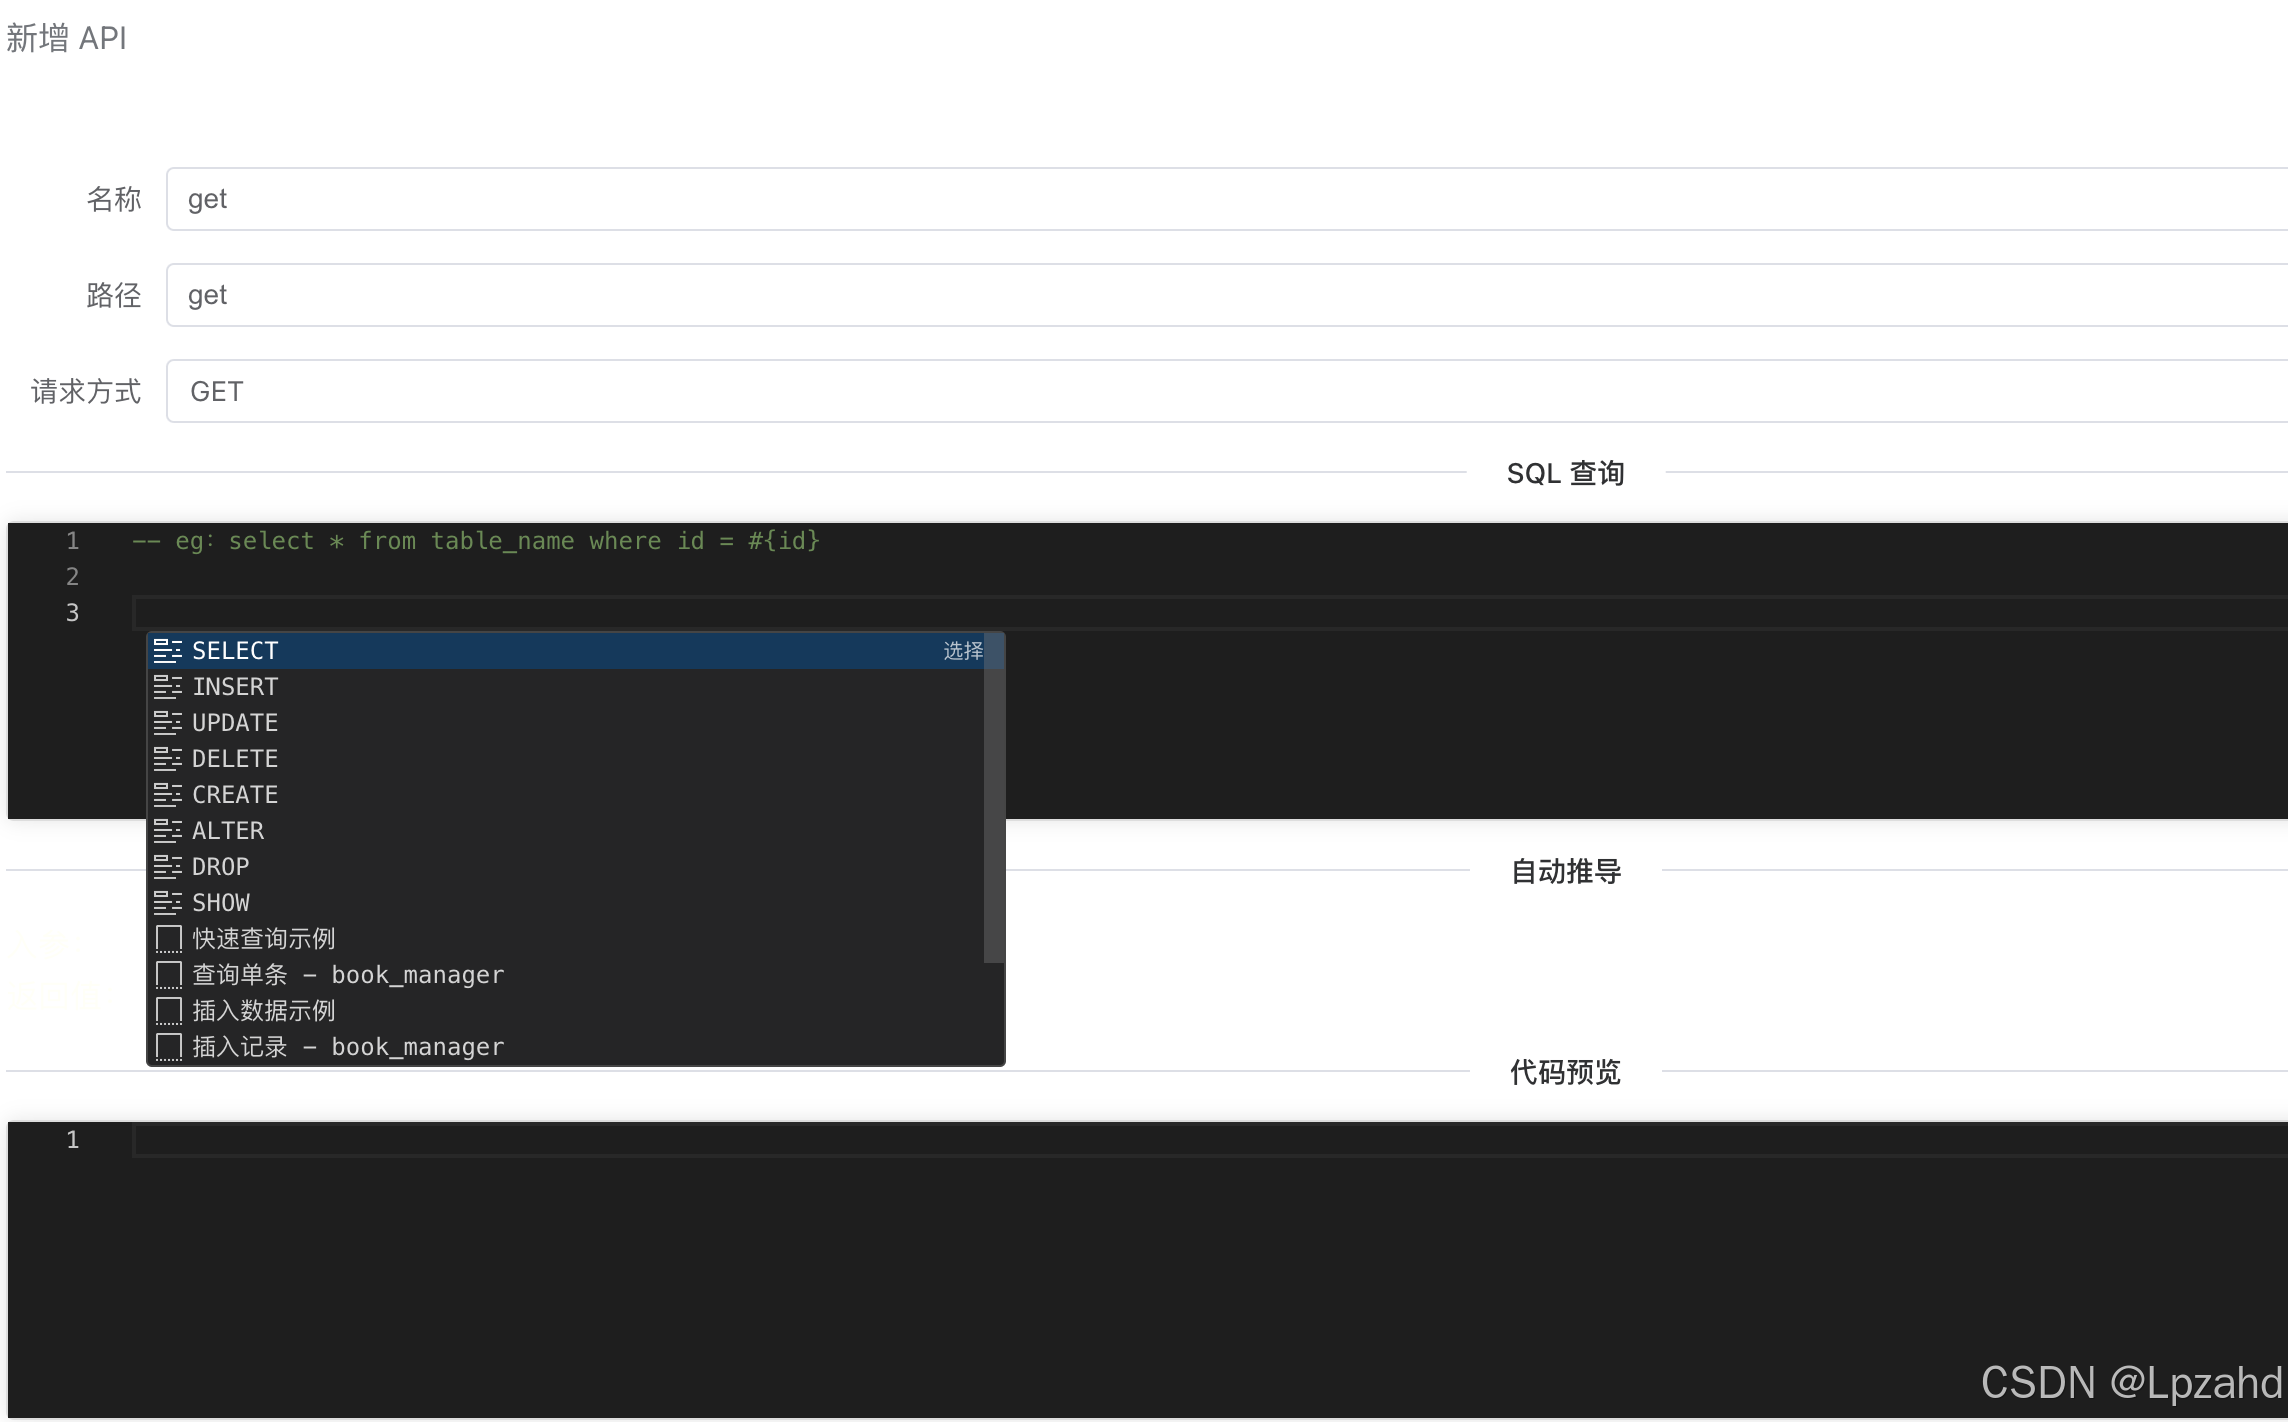Click the keyword icon beside UPDATE suggestion
Image resolution: width=2288 pixels, height=1422 pixels.
[x=169, y=722]
